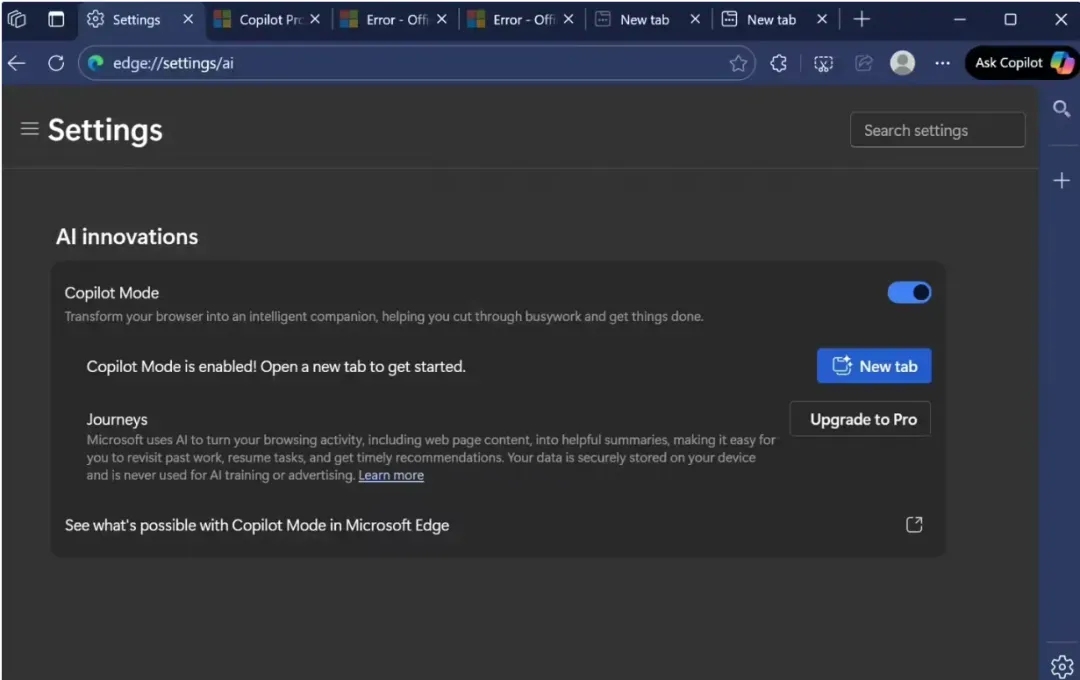This screenshot has width=1080, height=680.
Task: Maximize the Edge window
Action: (x=1010, y=19)
